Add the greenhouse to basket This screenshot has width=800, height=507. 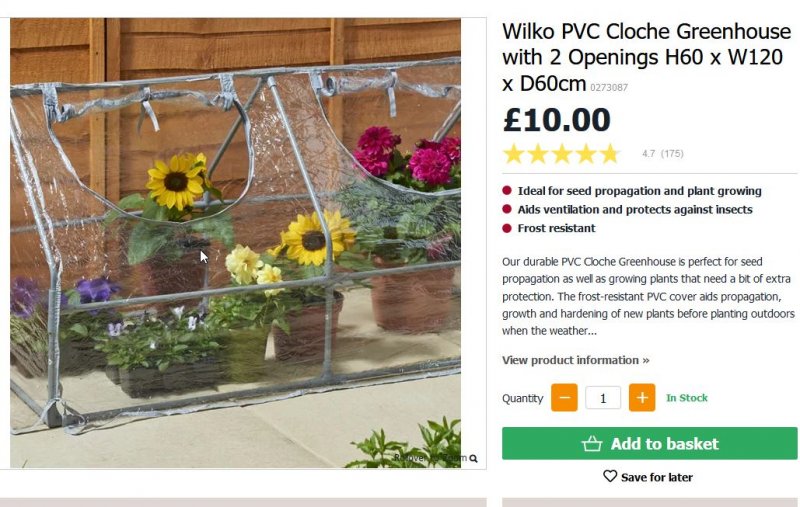point(649,444)
